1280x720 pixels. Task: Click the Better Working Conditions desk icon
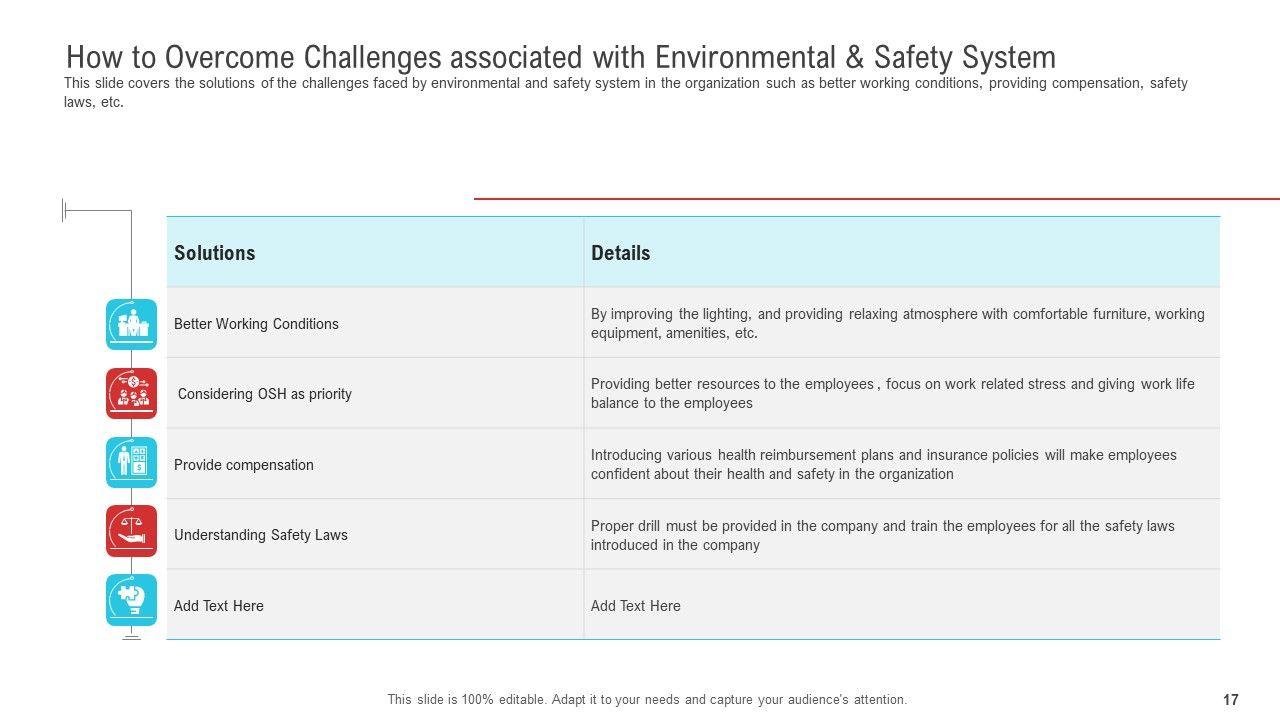click(132, 324)
